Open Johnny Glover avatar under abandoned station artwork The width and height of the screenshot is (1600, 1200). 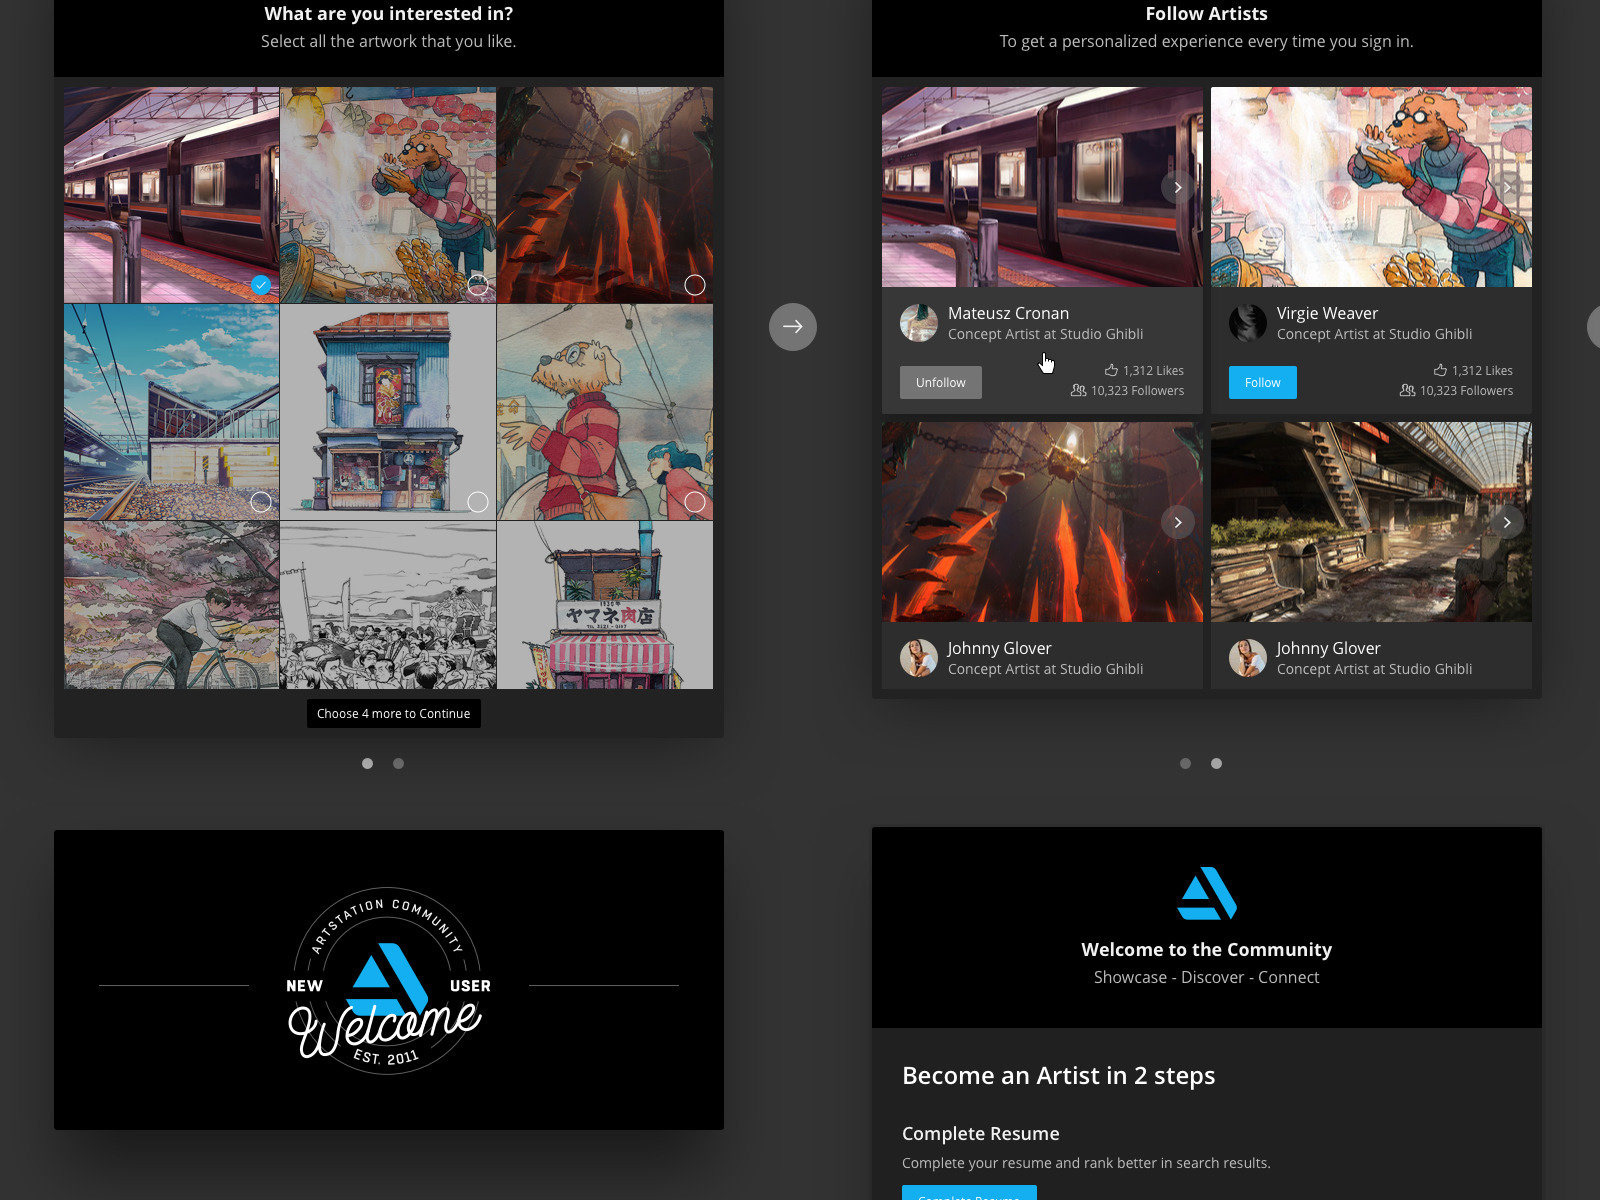point(1248,658)
